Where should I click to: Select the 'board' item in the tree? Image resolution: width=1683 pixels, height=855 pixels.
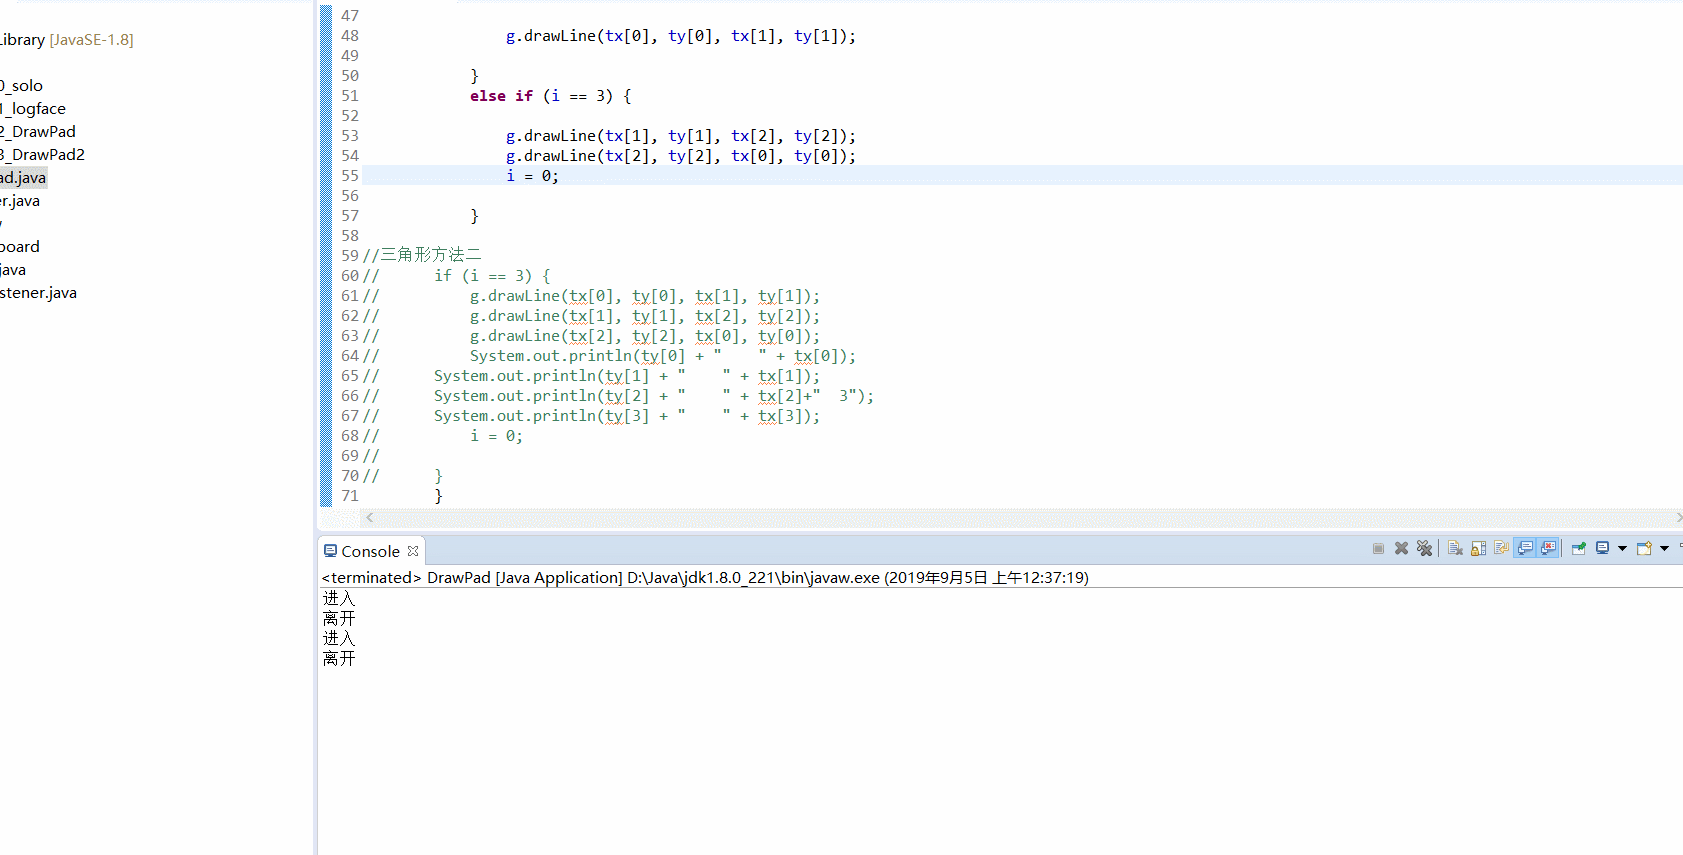pos(20,247)
